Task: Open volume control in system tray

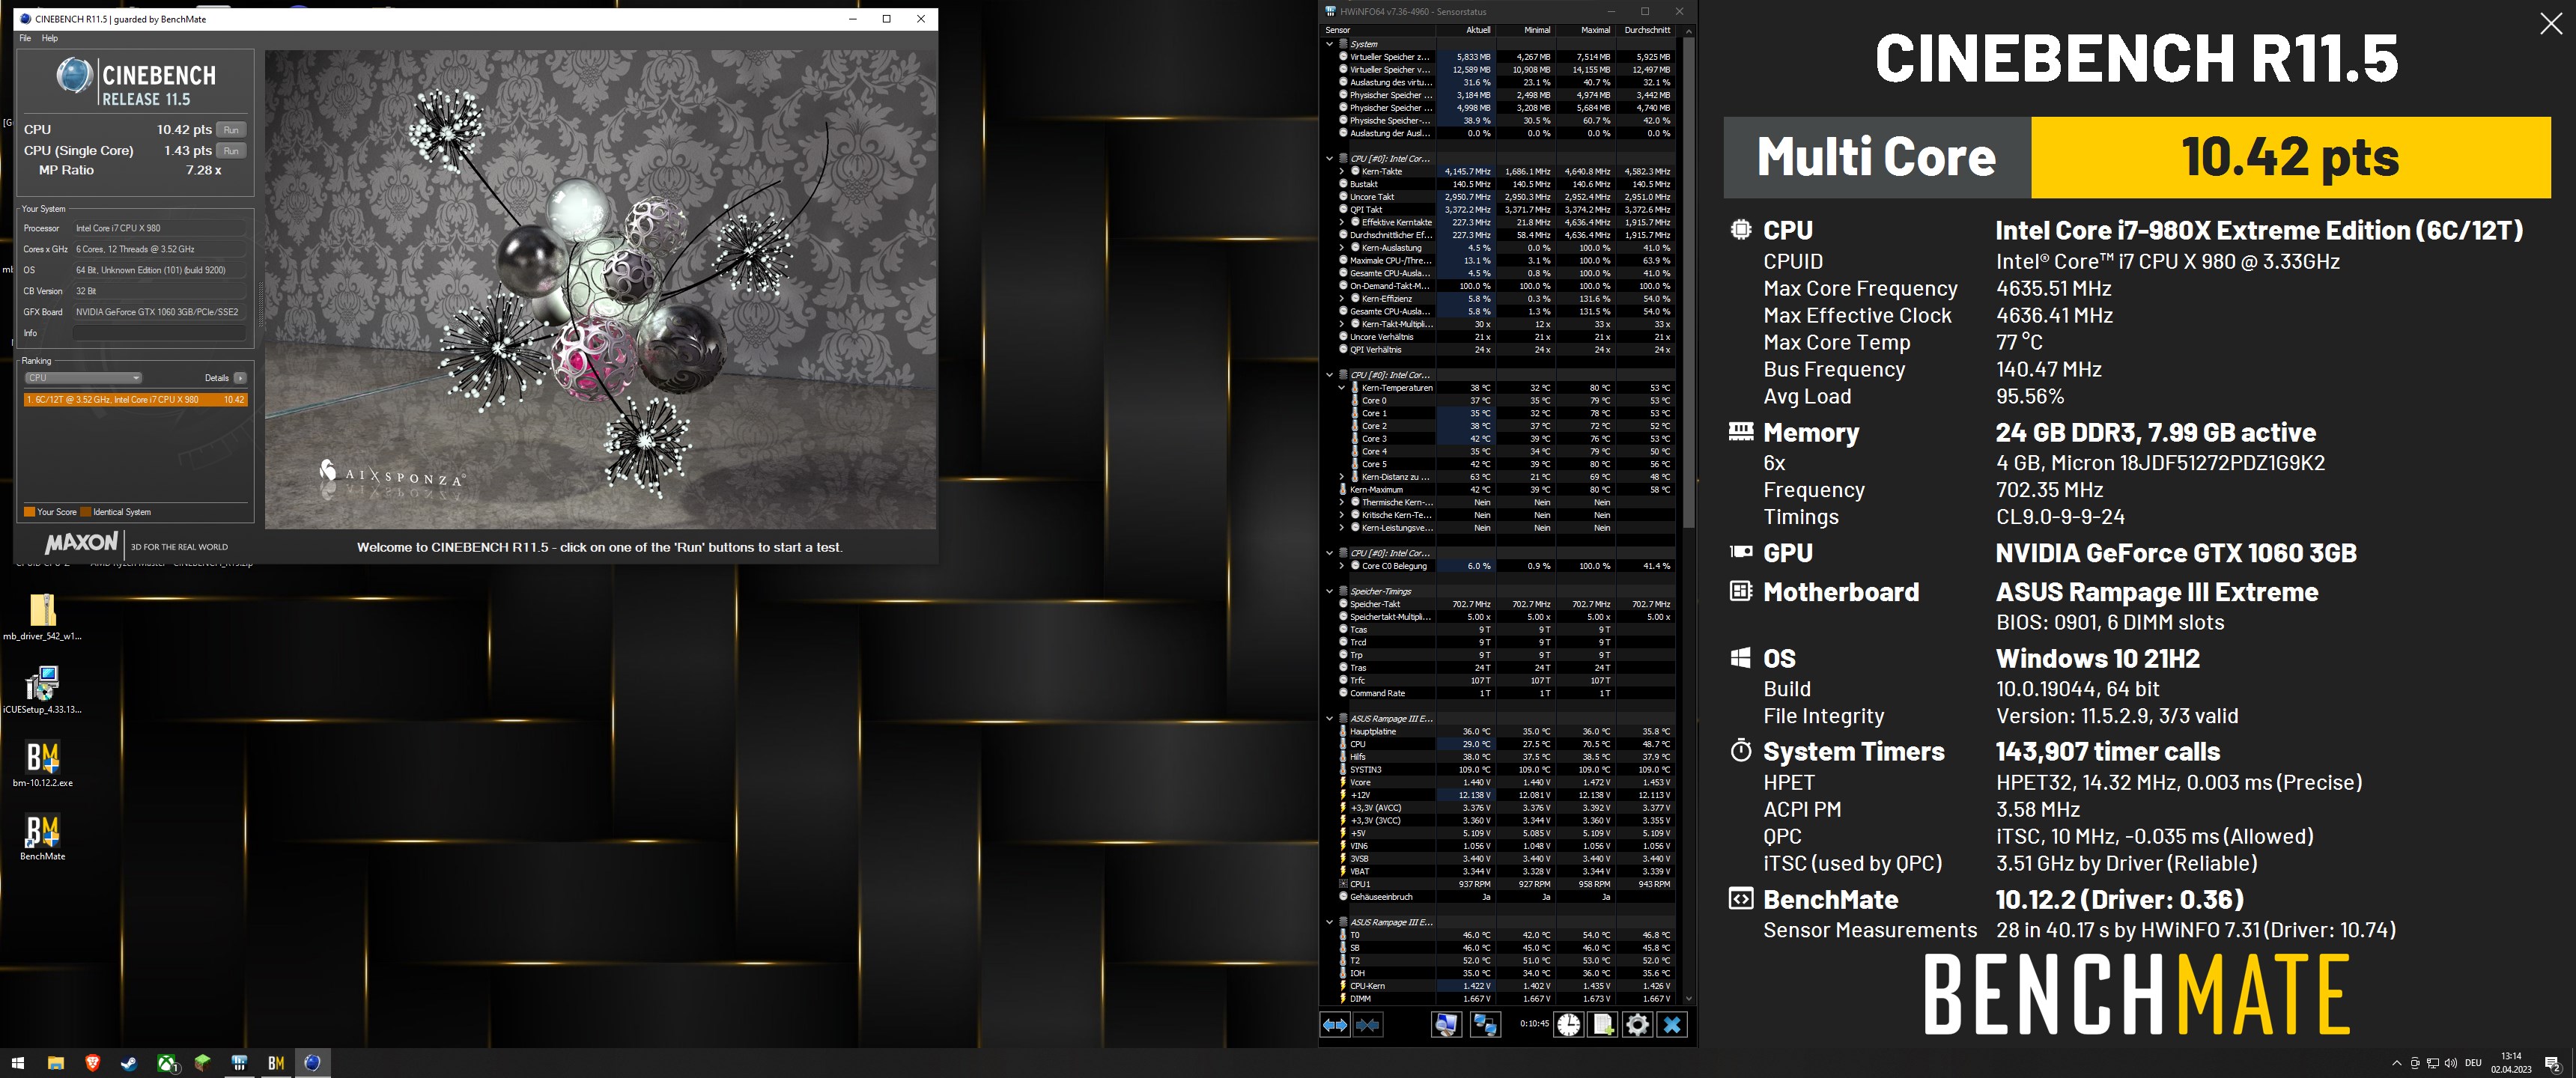Action: tap(2451, 1063)
